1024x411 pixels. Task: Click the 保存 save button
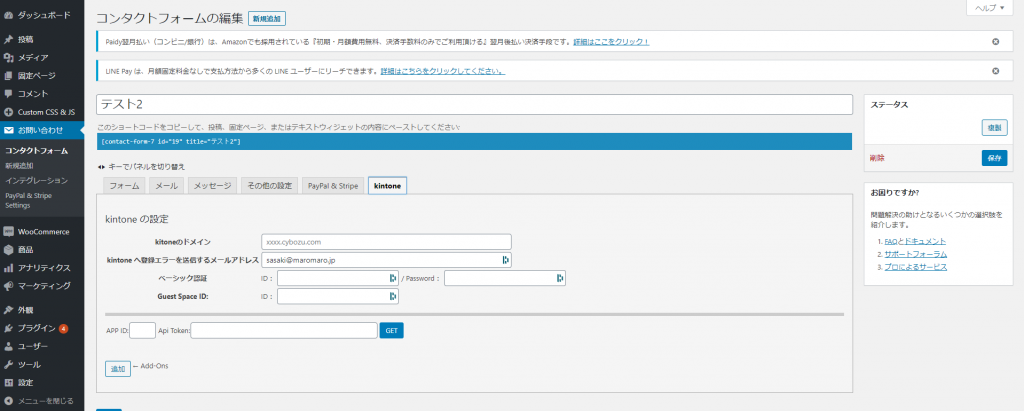994,158
